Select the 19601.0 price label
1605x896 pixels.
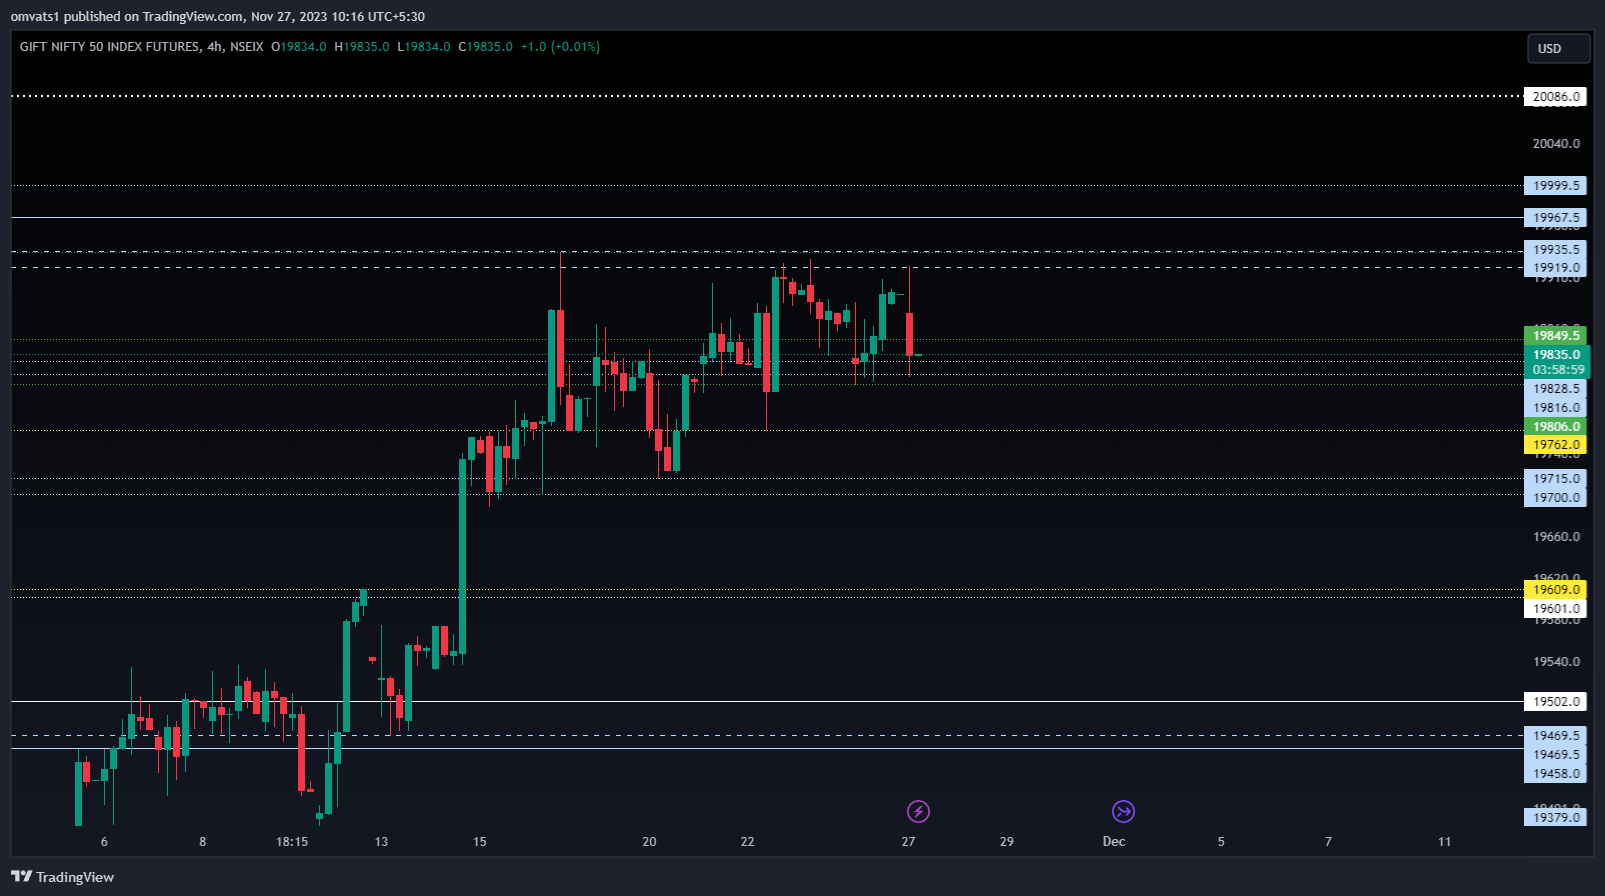pyautogui.click(x=1555, y=608)
